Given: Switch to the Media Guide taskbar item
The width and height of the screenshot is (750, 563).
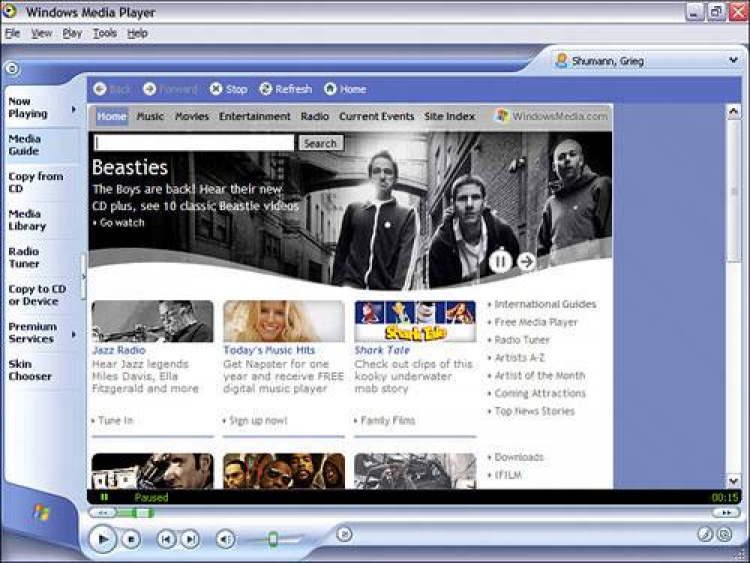Looking at the screenshot, I should point(41,145).
